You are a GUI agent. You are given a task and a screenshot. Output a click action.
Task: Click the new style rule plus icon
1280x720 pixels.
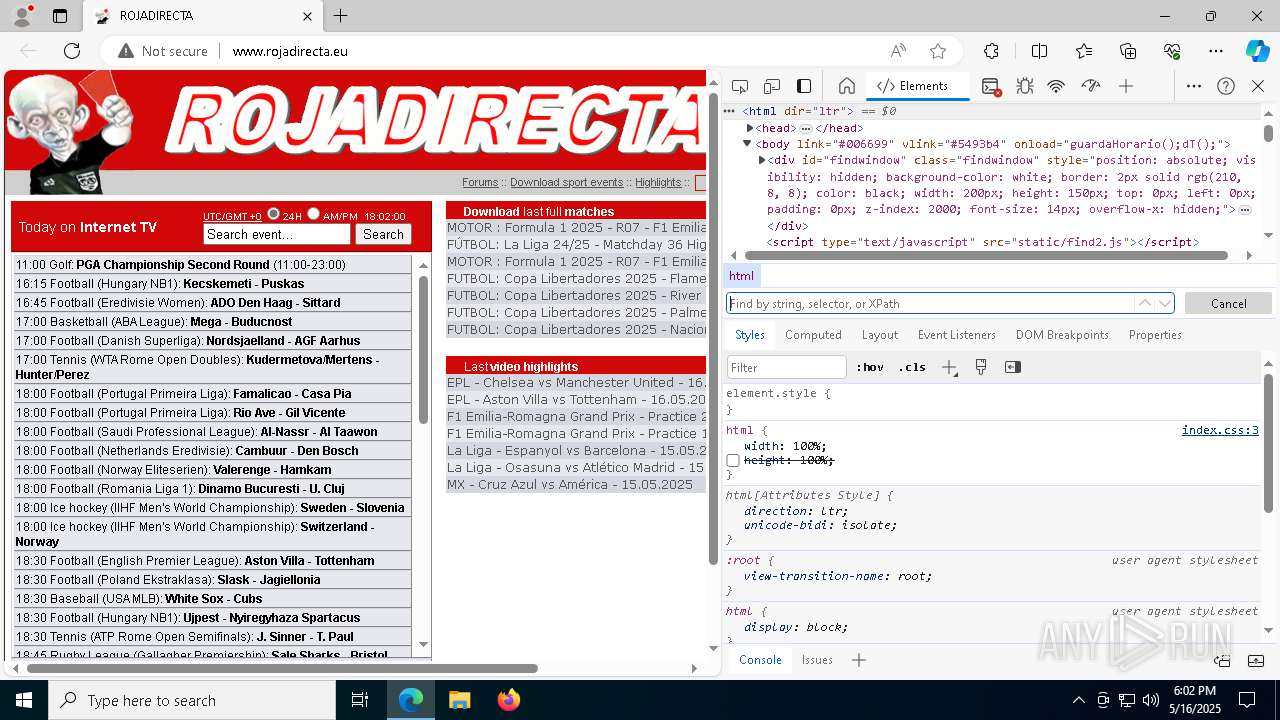click(x=949, y=367)
